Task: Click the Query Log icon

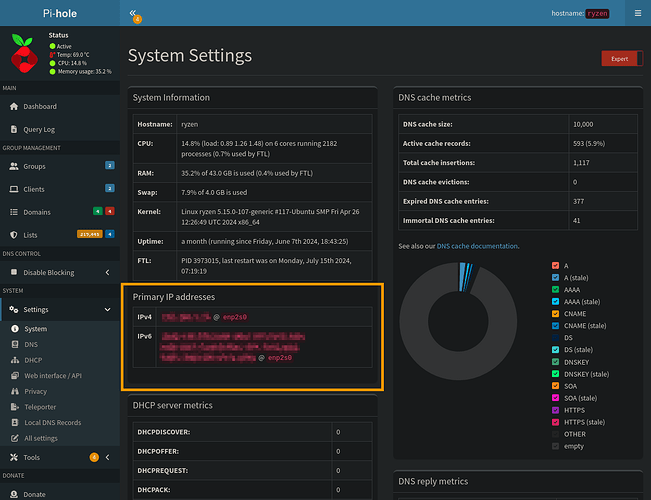Action: pos(12,129)
